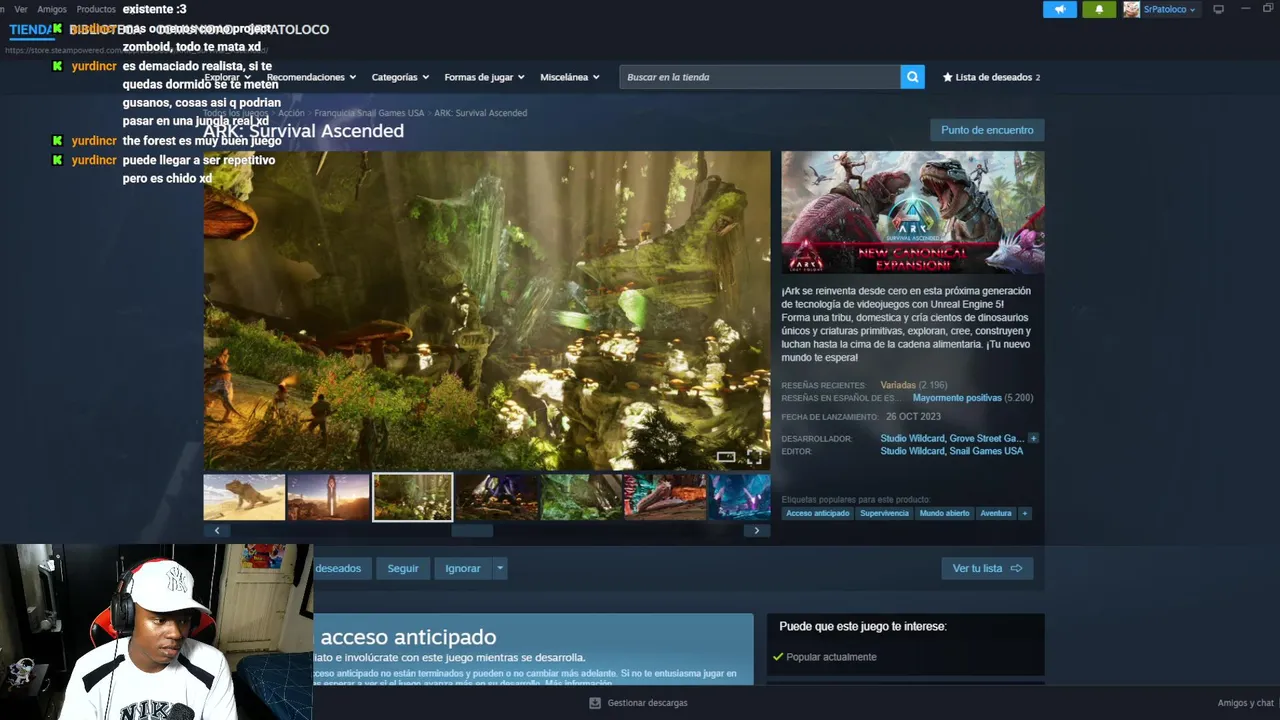The width and height of the screenshot is (1280, 720).
Task: Click the plus next to developer names
Action: tap(1033, 438)
